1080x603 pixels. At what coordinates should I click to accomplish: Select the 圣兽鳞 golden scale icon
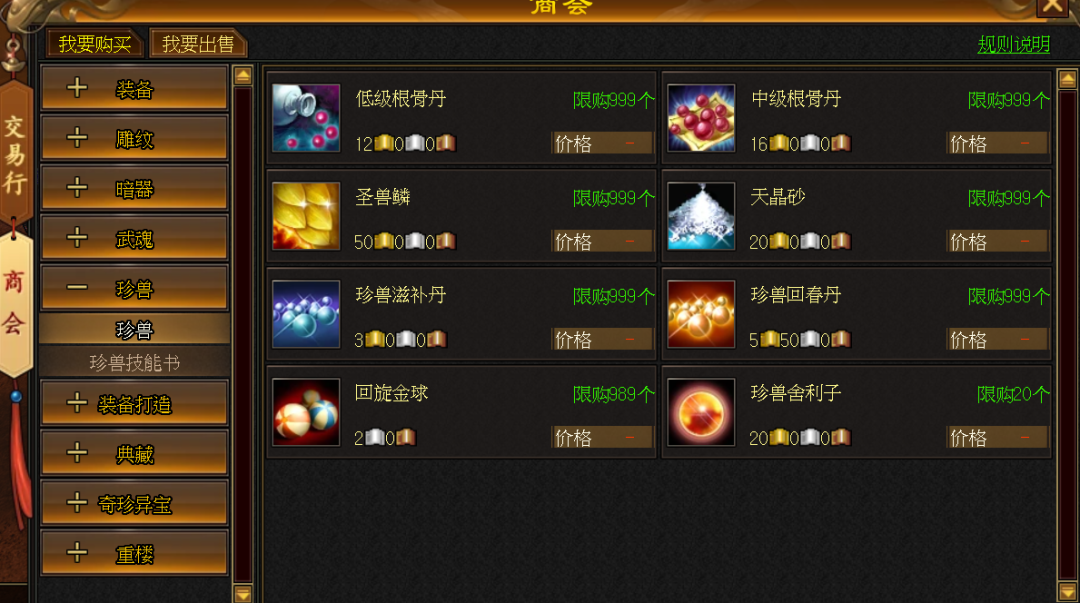(x=306, y=216)
